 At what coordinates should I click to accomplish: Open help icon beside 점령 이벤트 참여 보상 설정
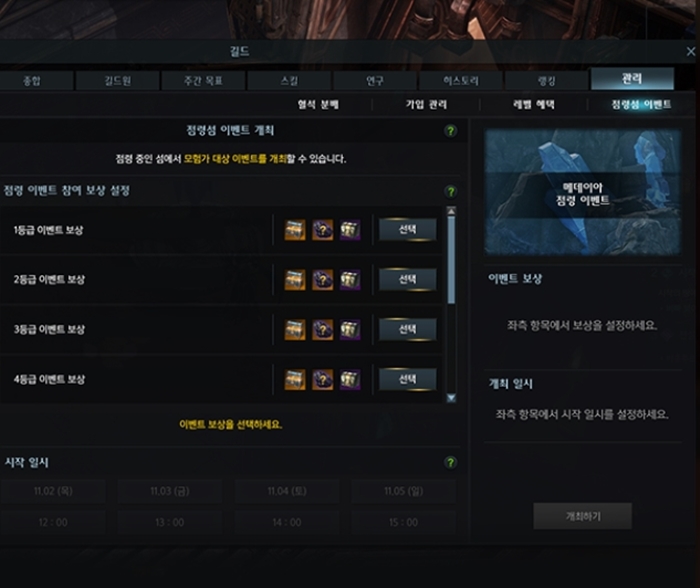tap(450, 192)
